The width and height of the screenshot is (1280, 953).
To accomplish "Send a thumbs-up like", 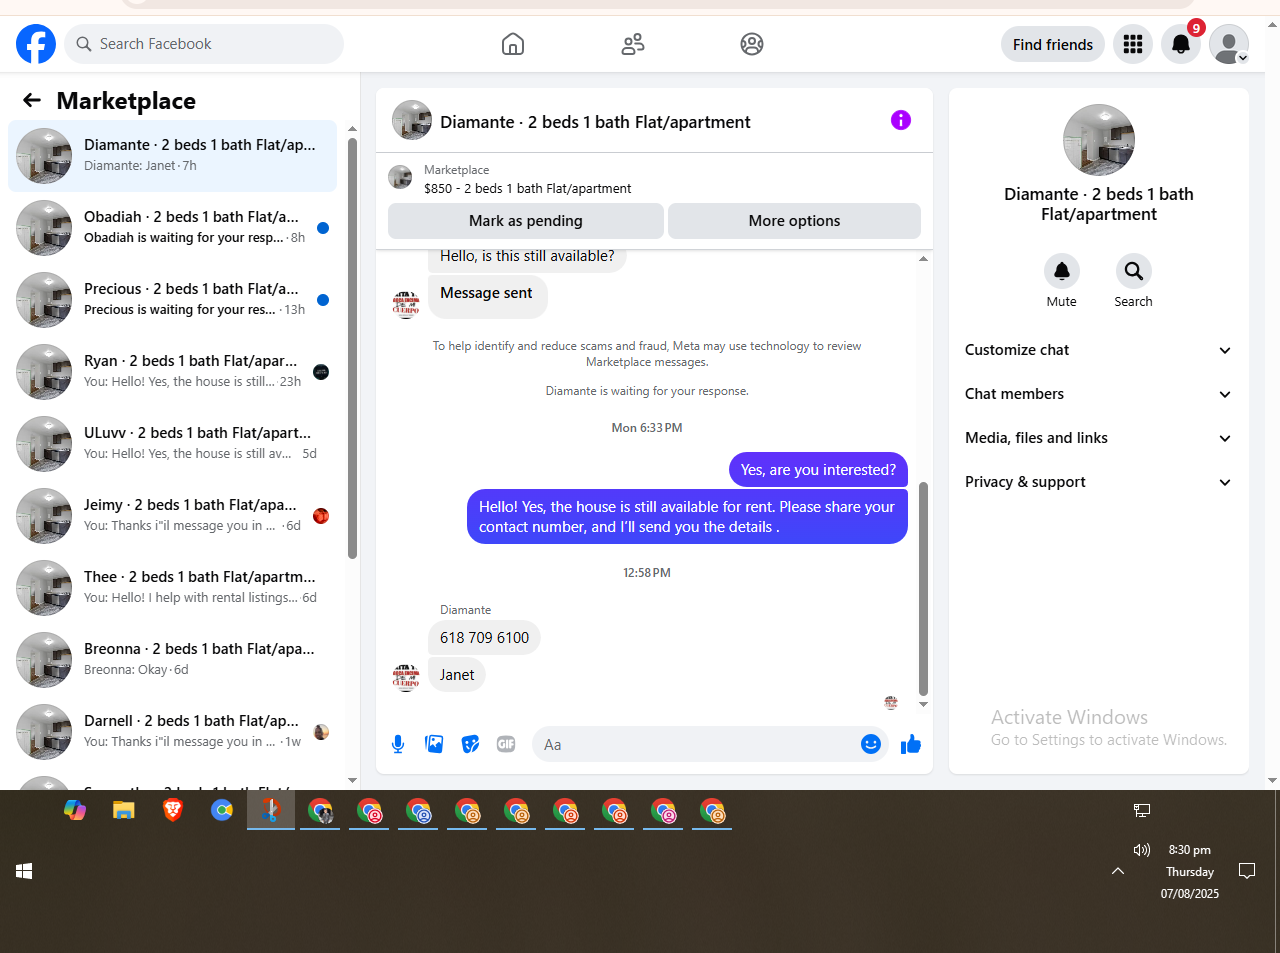I will (x=911, y=744).
